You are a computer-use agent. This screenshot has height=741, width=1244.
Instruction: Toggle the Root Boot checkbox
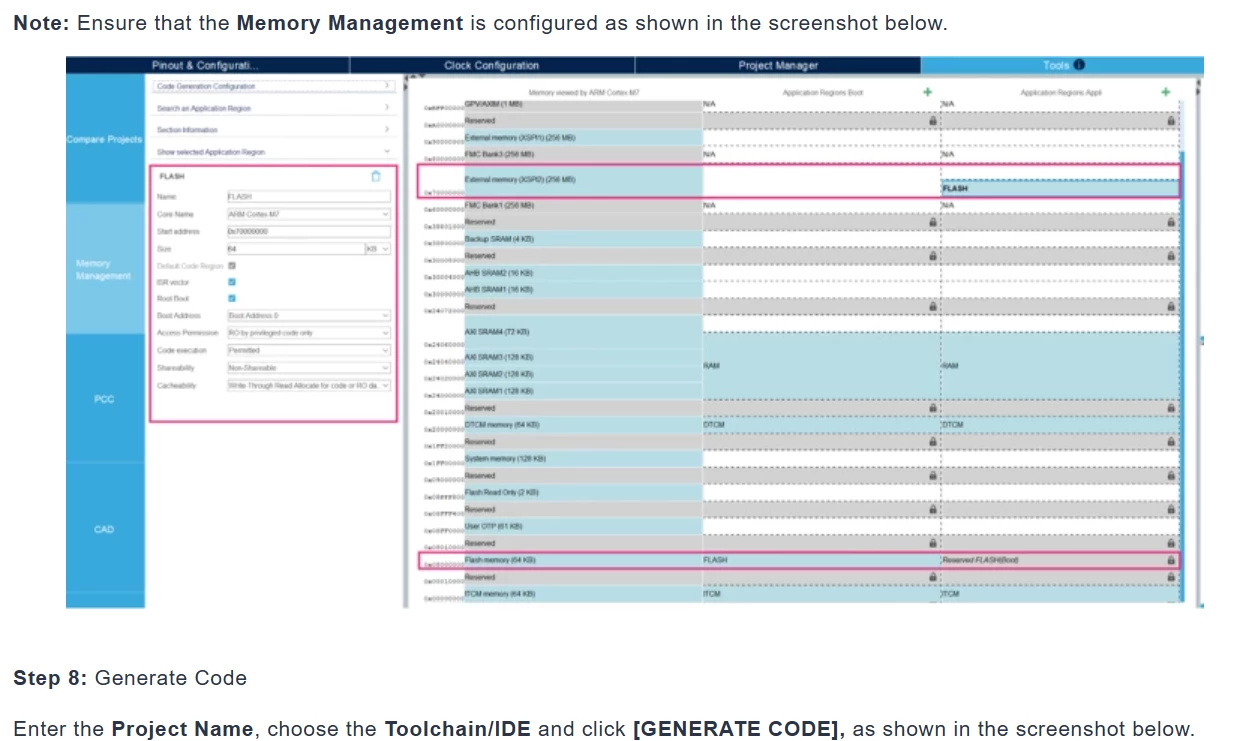232,298
